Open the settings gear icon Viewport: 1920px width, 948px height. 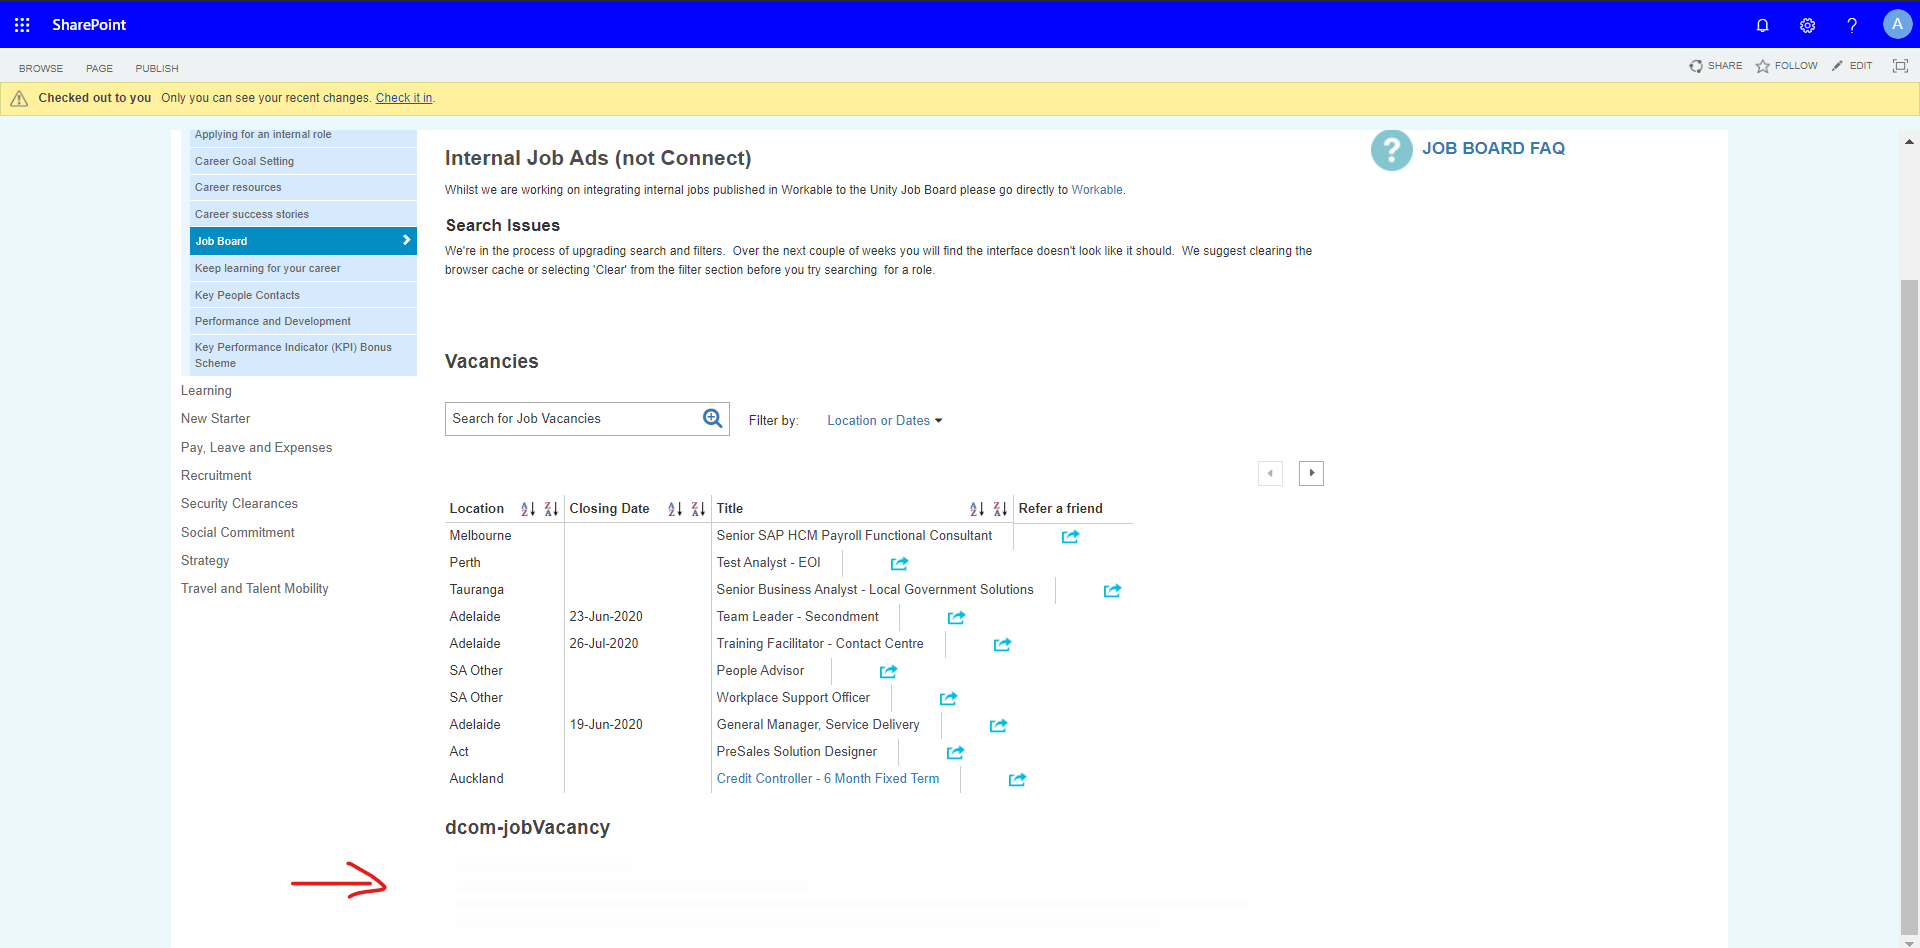[1807, 25]
